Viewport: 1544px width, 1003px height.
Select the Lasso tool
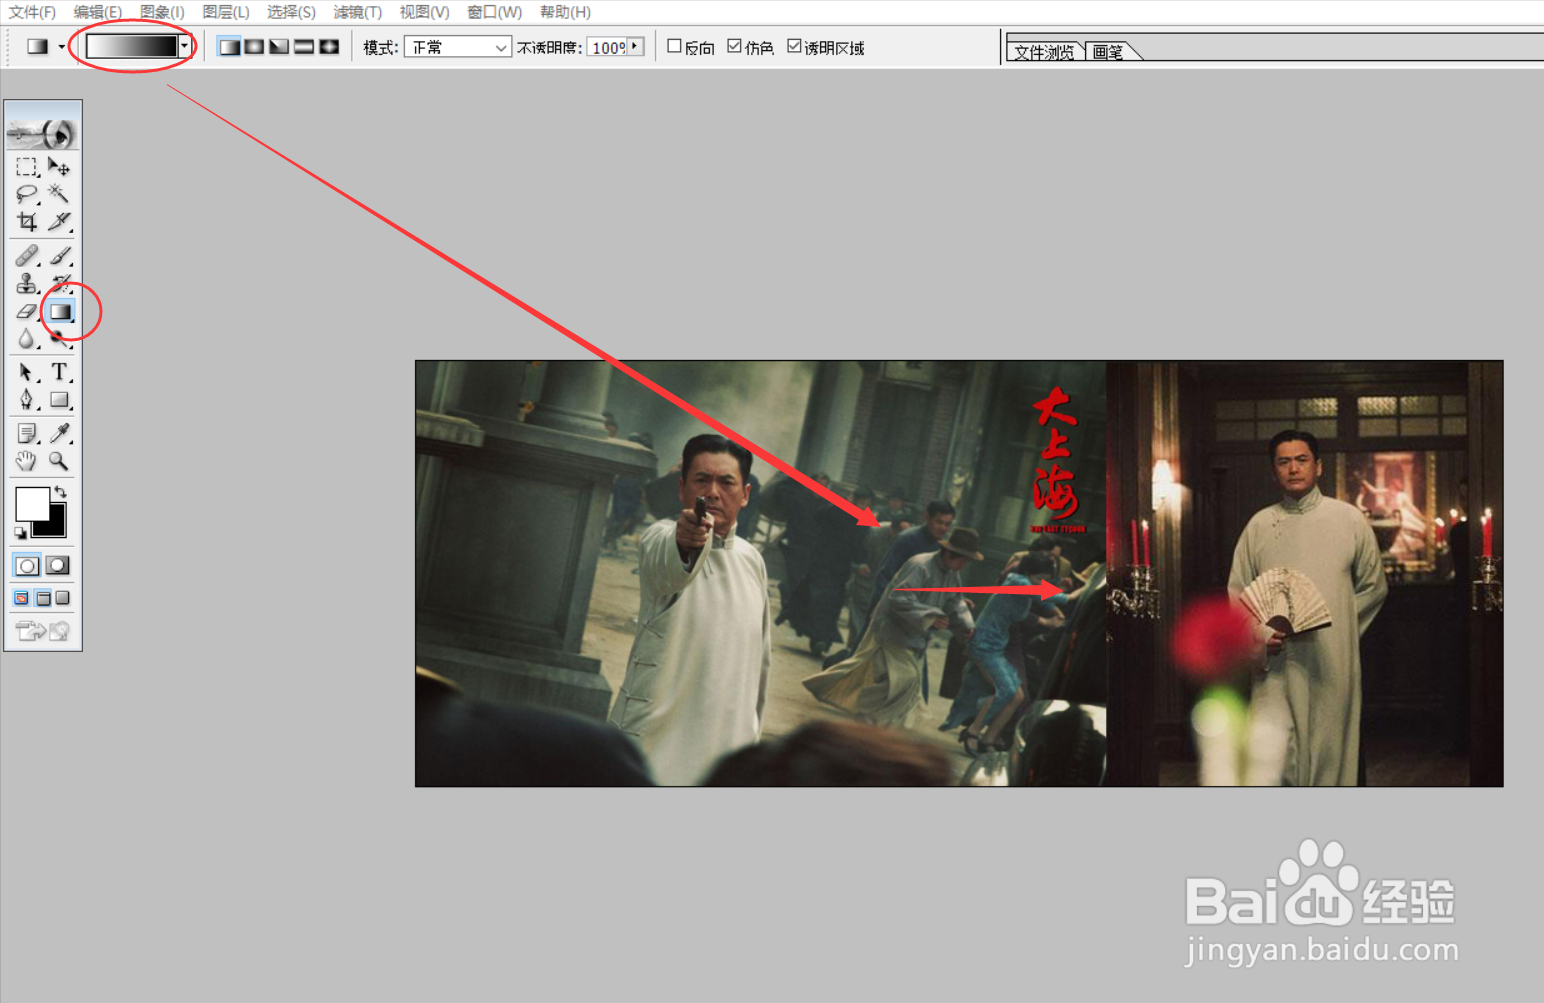coord(27,194)
